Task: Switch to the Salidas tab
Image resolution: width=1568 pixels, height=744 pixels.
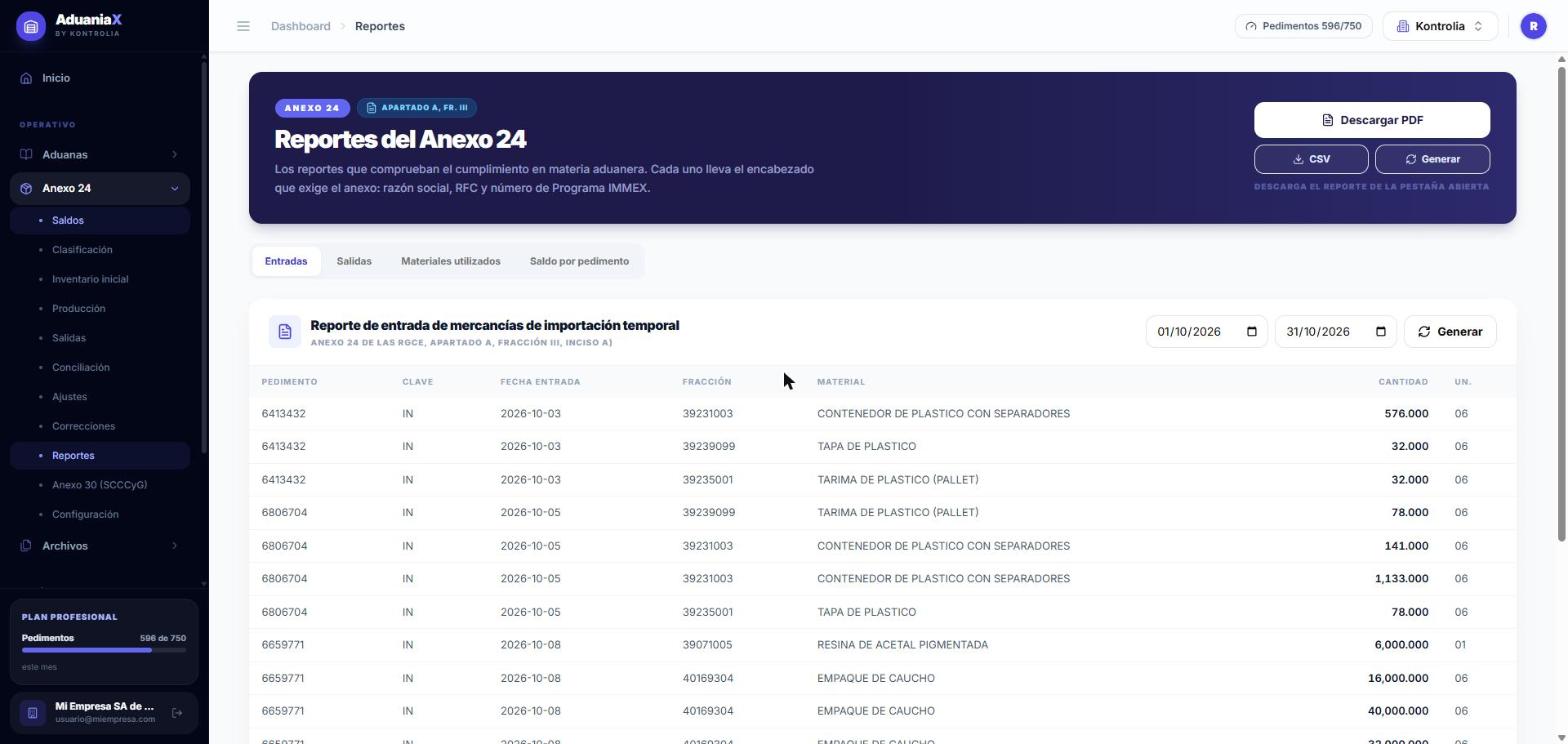Action: (354, 261)
